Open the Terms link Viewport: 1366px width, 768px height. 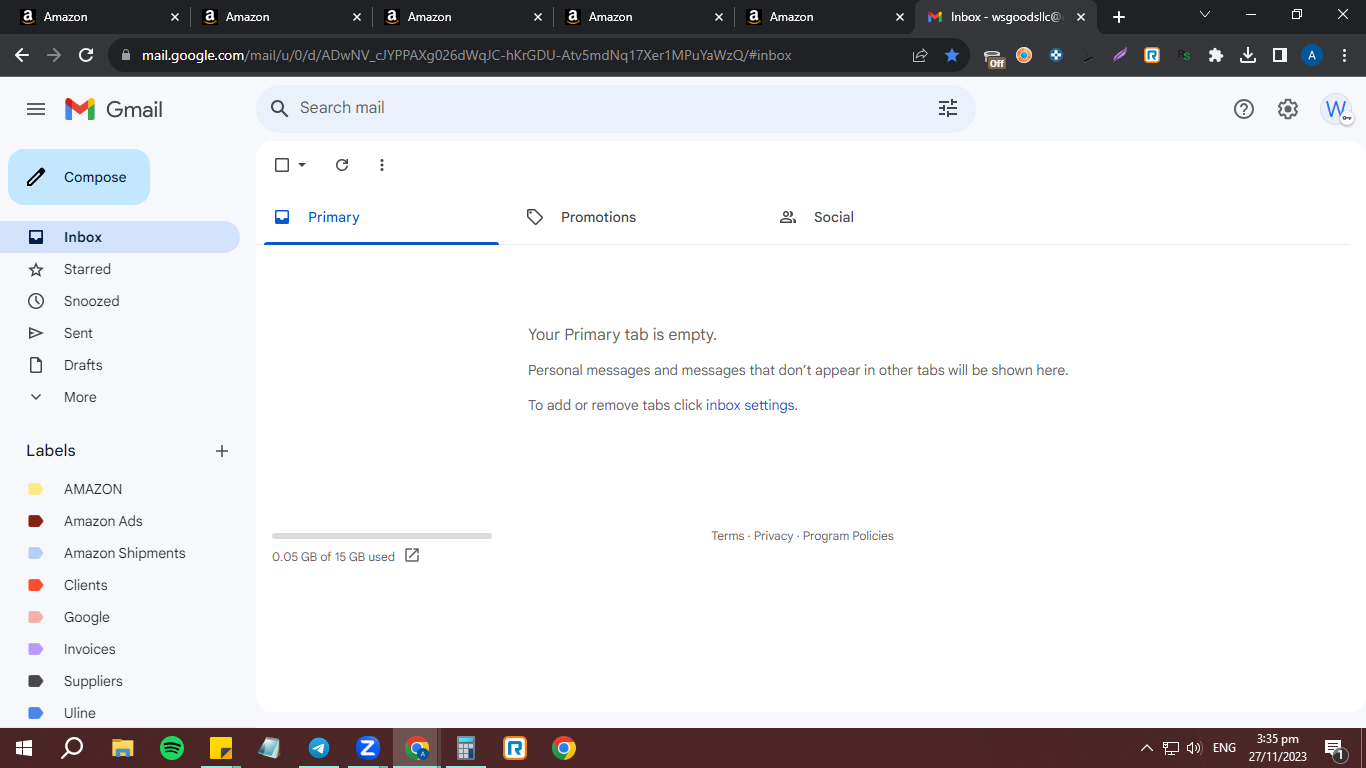pos(727,536)
